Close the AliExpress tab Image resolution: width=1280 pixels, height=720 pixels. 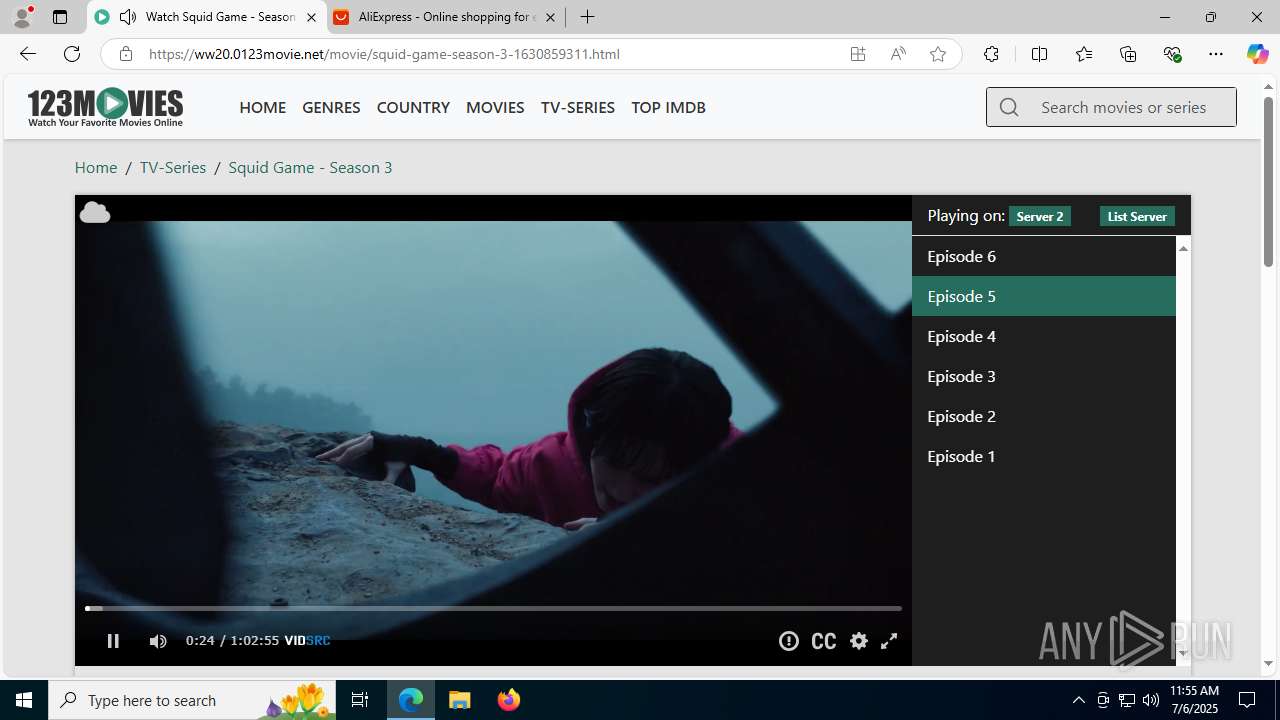(x=550, y=17)
